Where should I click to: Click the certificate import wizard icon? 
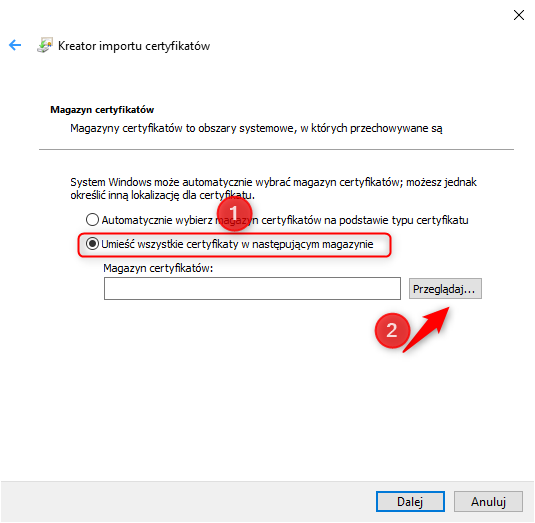point(45,45)
